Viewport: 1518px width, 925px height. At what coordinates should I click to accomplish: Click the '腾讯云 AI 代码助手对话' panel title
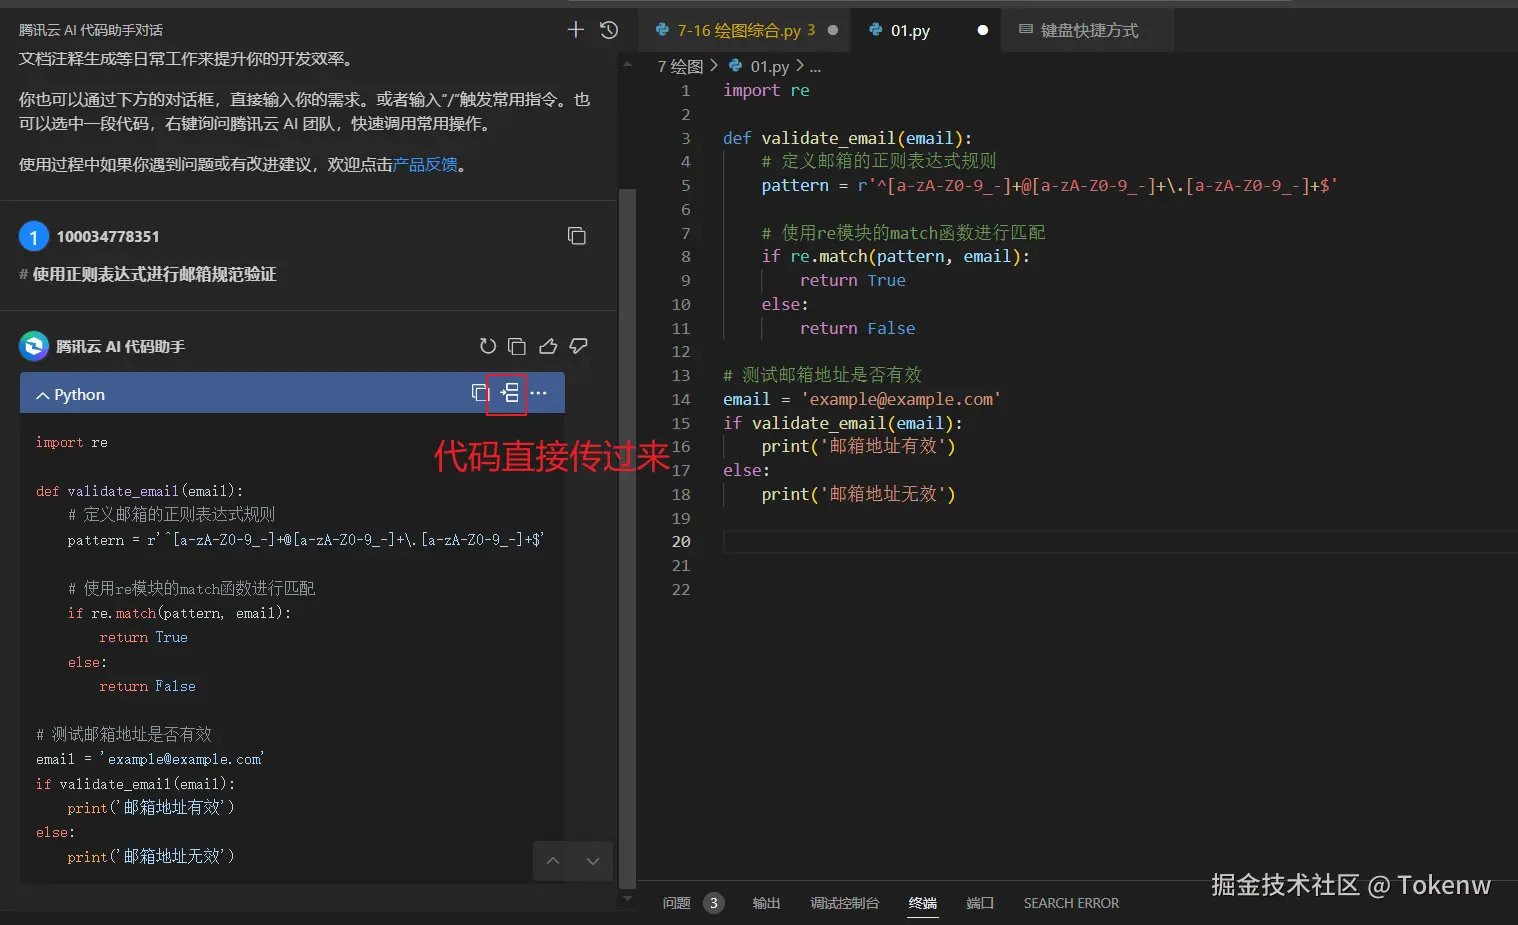tap(90, 30)
